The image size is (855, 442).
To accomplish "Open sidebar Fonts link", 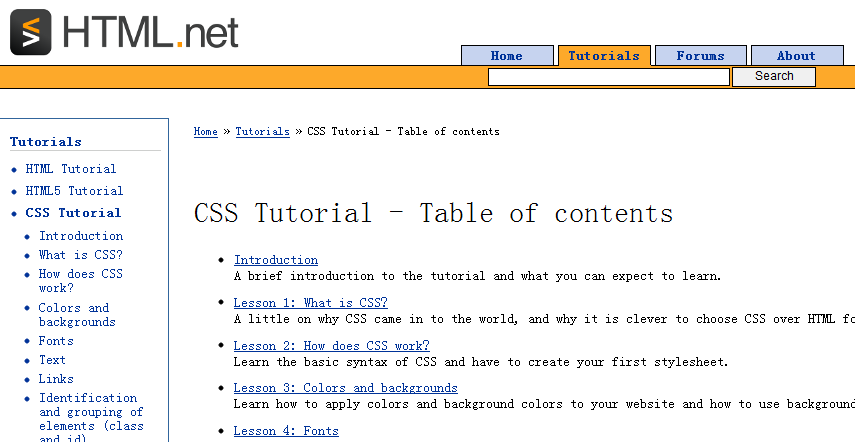I will tap(56, 341).
